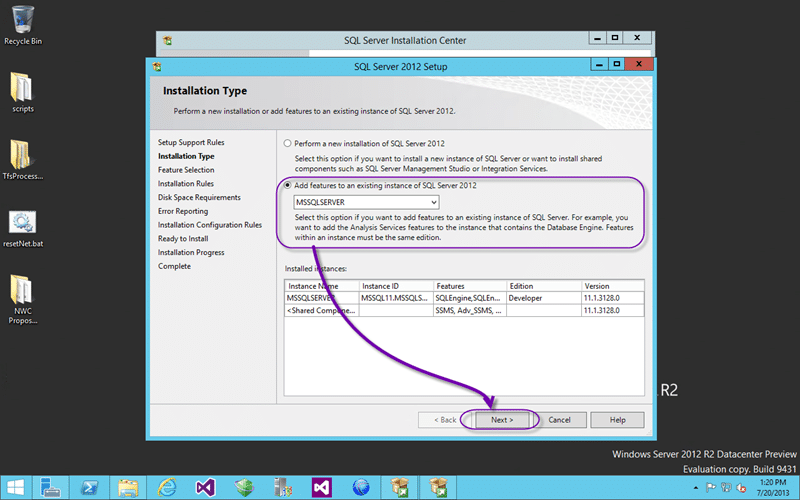The width and height of the screenshot is (800, 500).
Task: Open the taskbar clock showing 1:20 PM
Action: (x=772, y=488)
